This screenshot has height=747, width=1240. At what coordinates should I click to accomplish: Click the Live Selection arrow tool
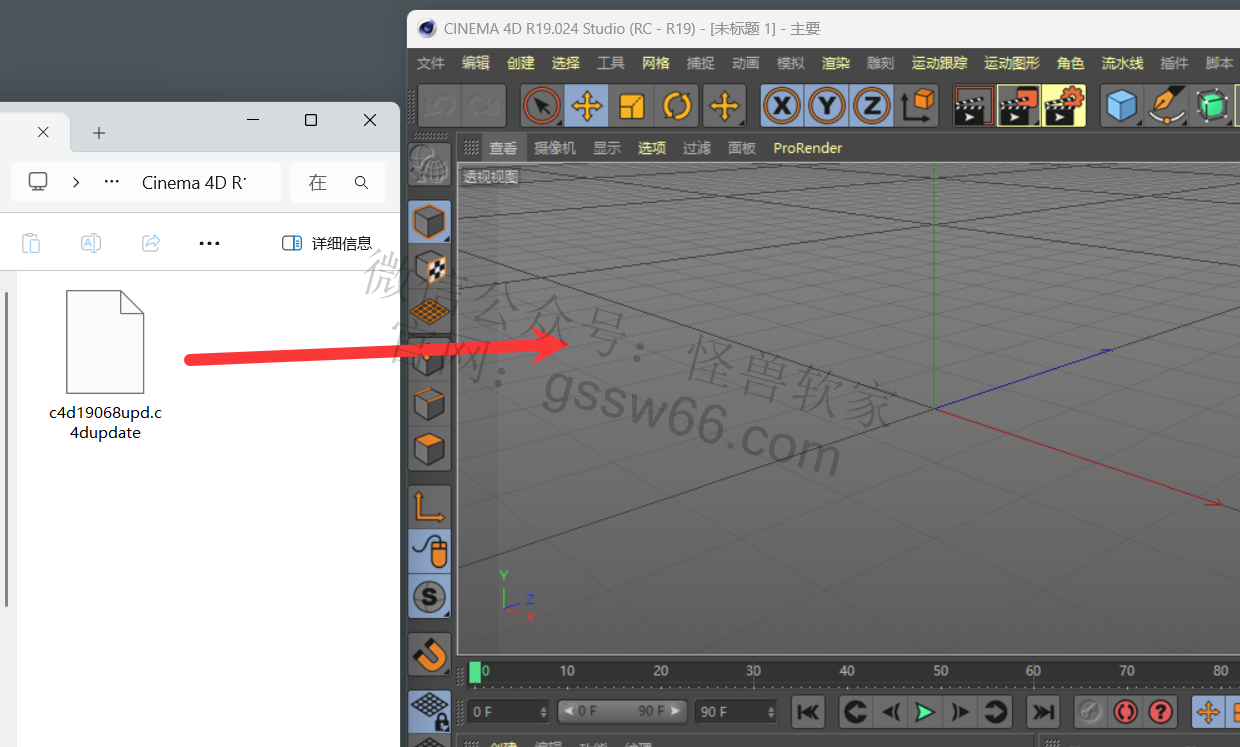[542, 105]
